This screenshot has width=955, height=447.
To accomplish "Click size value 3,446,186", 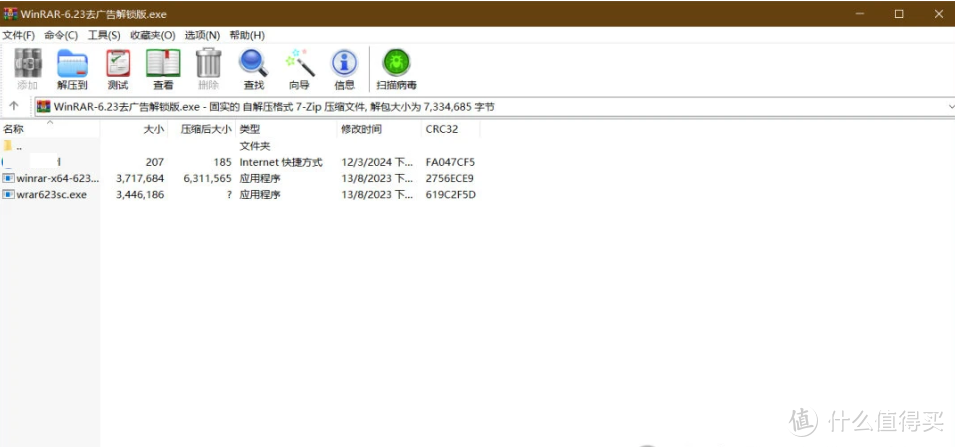I will (x=139, y=195).
